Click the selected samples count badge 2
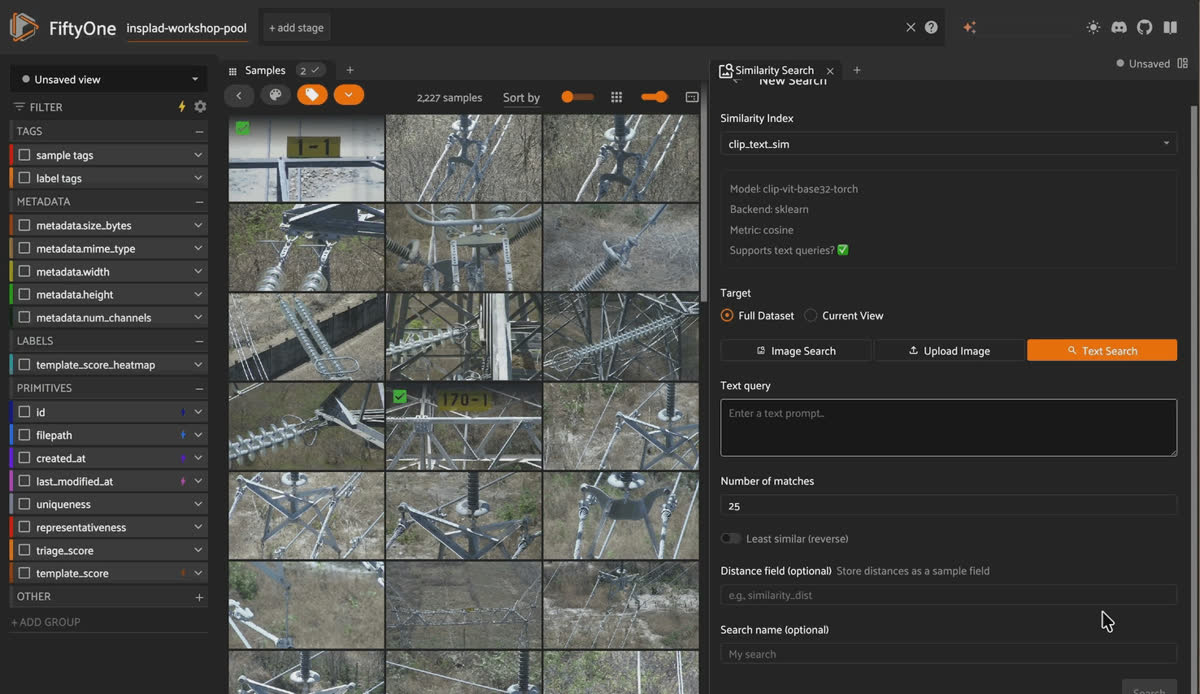This screenshot has height=694, width=1200. [311, 70]
